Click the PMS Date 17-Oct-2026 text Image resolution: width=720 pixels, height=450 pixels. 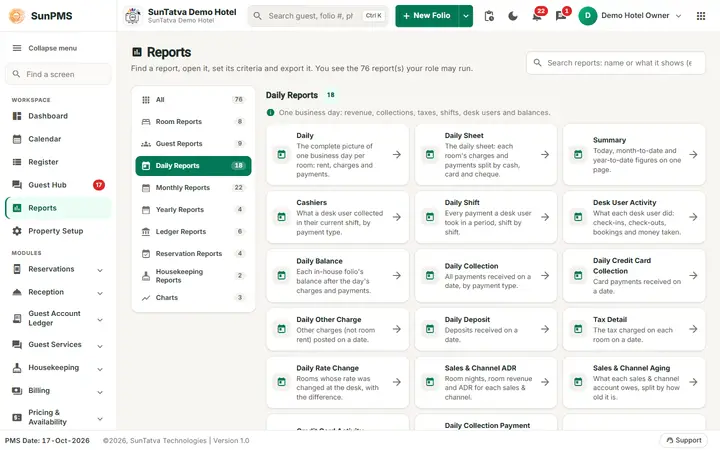click(47, 440)
